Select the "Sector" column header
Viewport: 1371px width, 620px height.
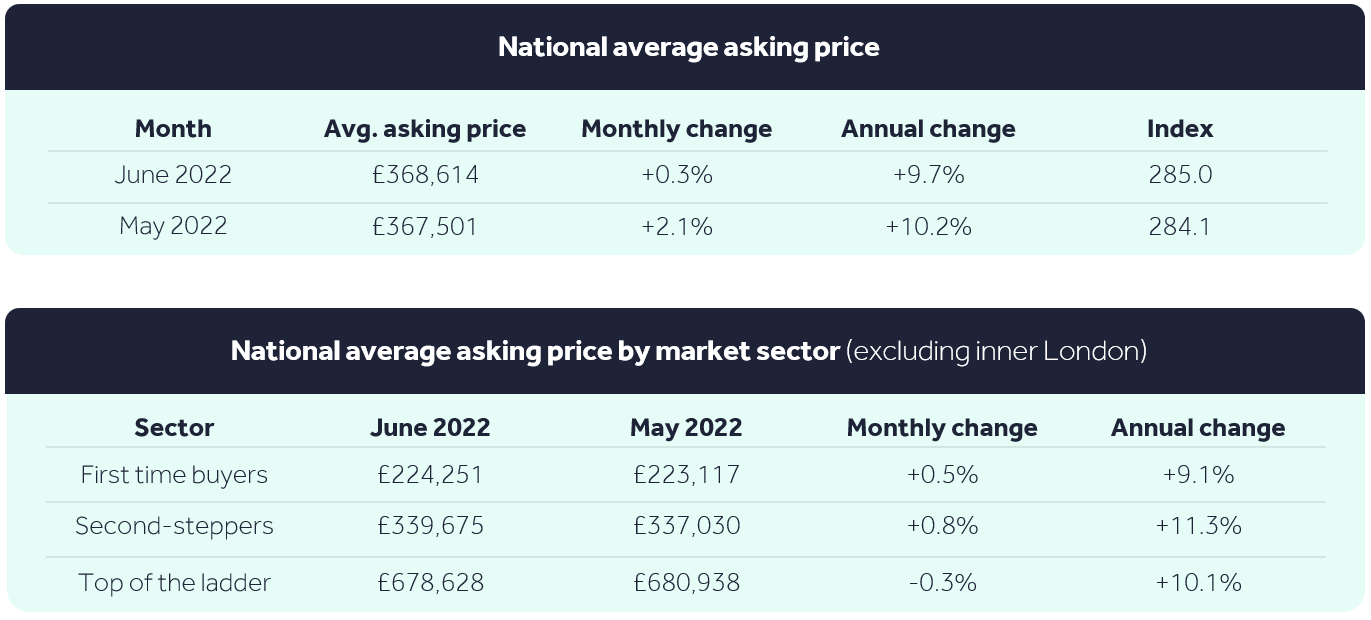click(x=174, y=428)
